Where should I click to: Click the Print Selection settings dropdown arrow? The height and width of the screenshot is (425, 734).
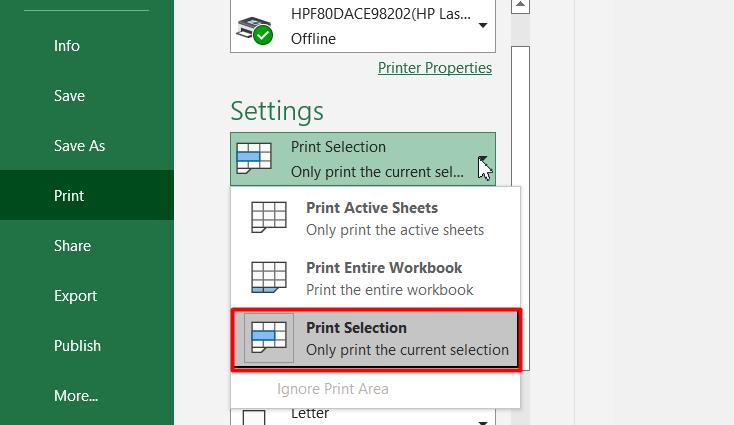pyautogui.click(x=483, y=159)
